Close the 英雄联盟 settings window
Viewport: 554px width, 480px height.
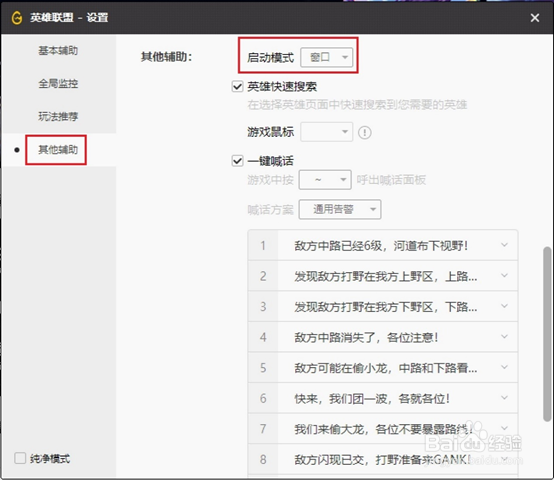coord(535,18)
